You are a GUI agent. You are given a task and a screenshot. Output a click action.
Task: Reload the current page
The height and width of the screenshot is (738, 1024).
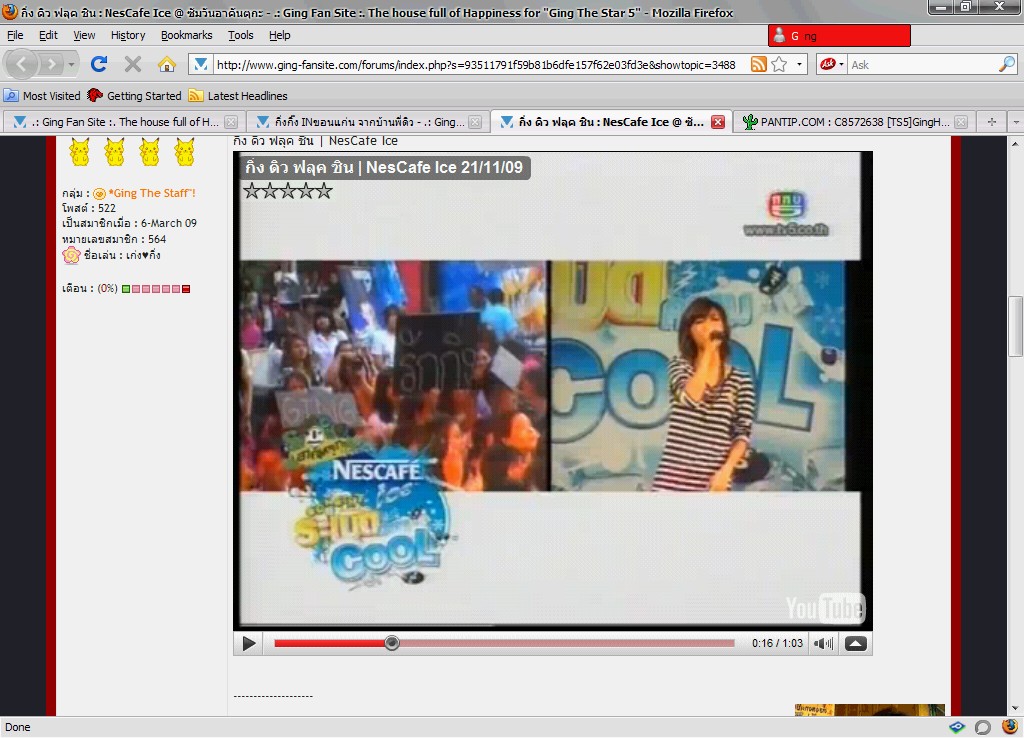tap(99, 64)
